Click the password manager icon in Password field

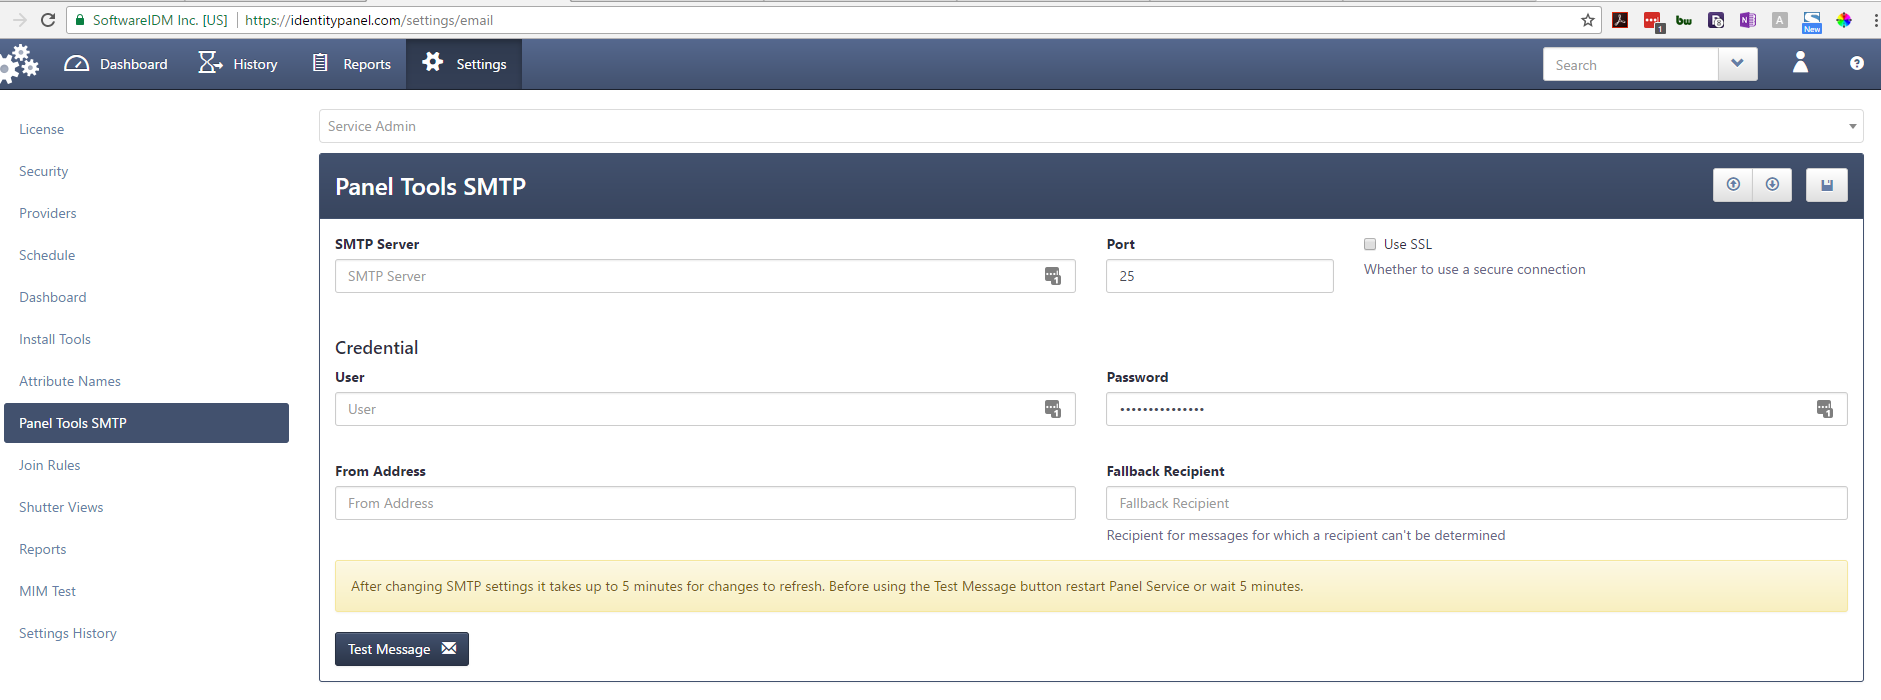click(1825, 409)
